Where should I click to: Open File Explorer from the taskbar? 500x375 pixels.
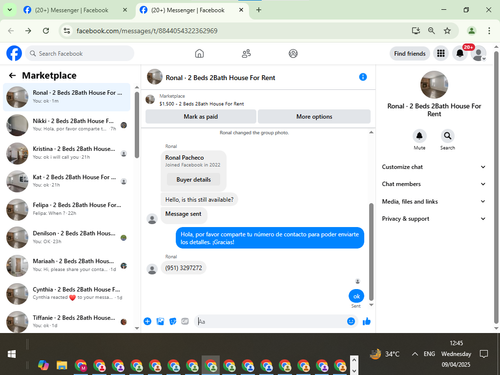[62, 365]
